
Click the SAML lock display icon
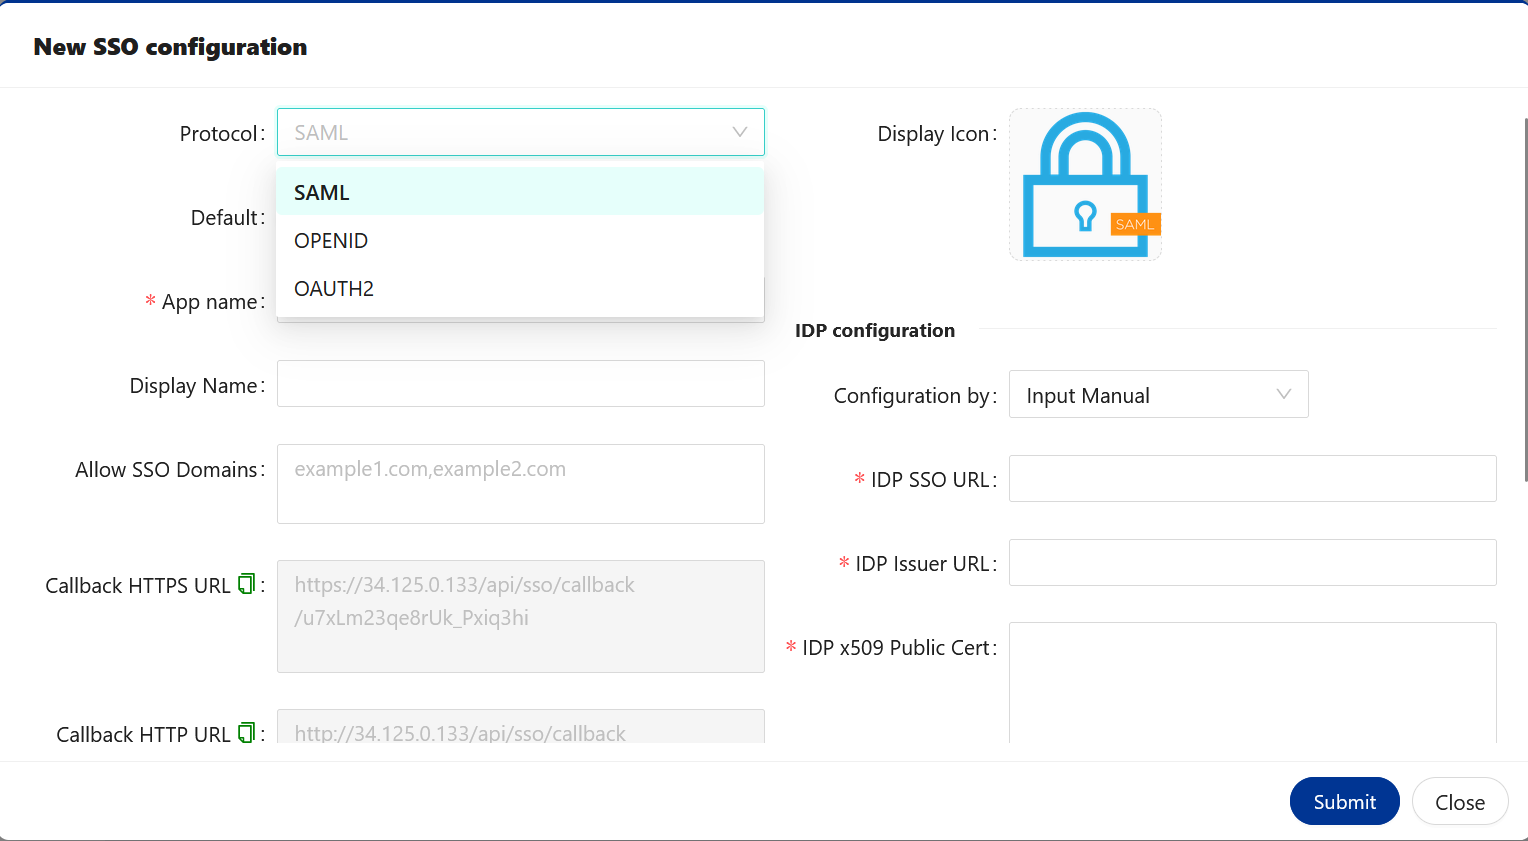point(1085,184)
